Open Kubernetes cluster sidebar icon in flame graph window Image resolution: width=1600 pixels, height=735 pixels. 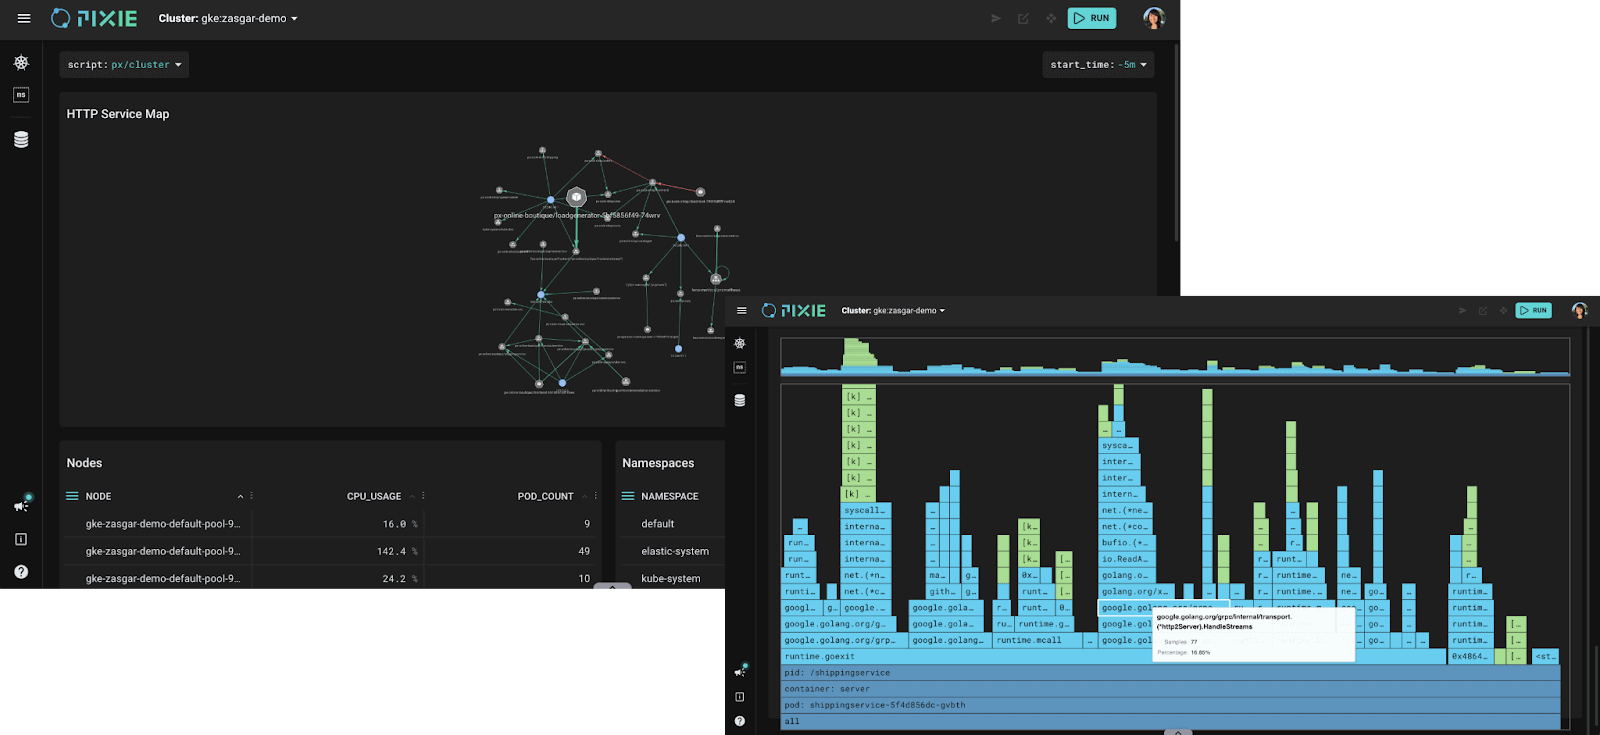point(740,343)
